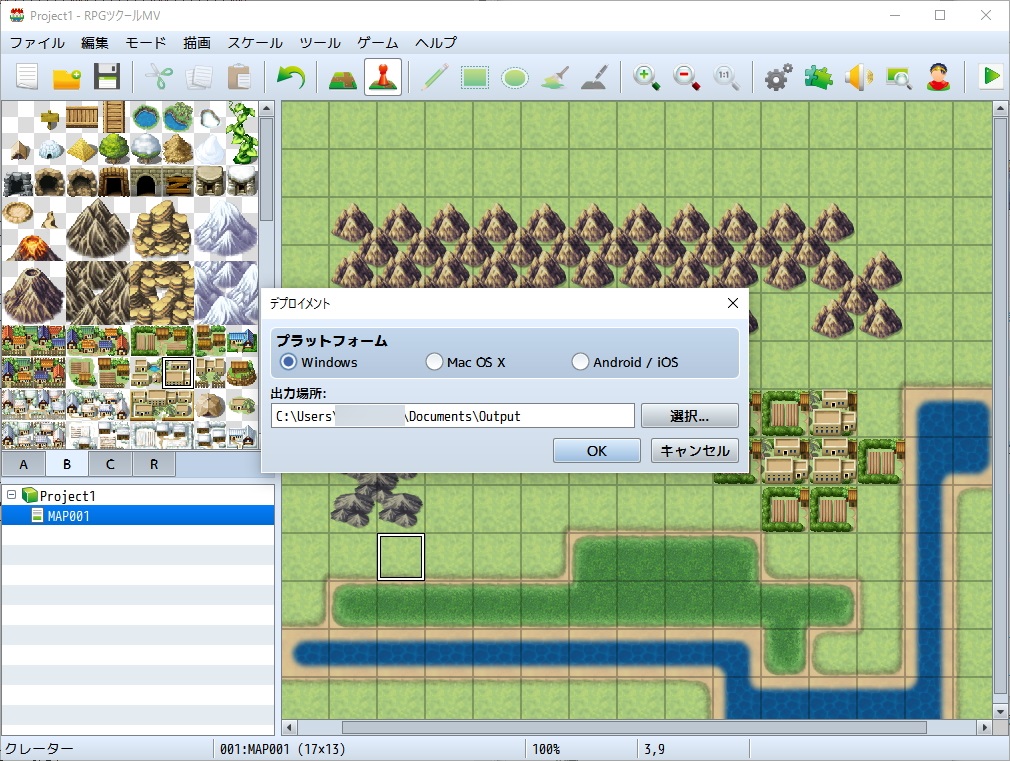
Task: Switch to tileset tab B
Action: 67,464
